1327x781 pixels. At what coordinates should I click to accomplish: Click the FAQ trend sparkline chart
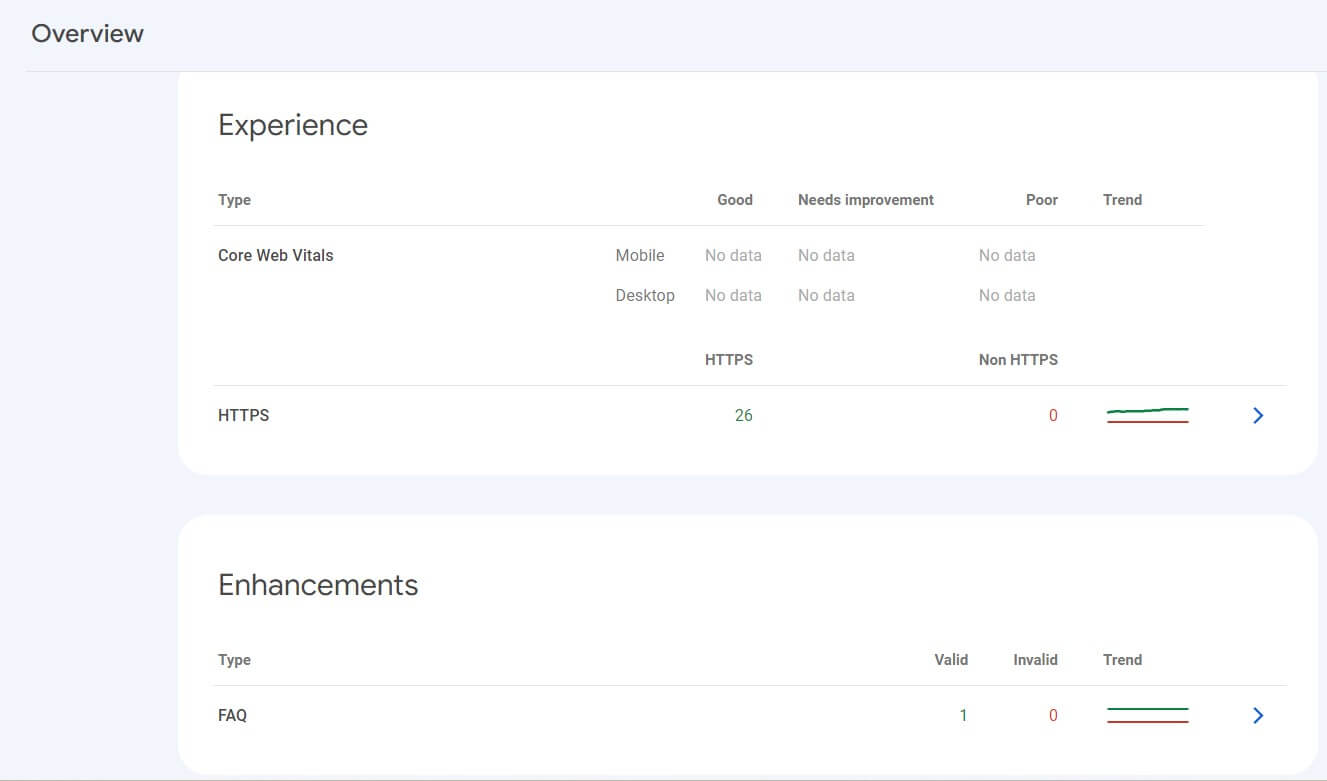tap(1147, 714)
